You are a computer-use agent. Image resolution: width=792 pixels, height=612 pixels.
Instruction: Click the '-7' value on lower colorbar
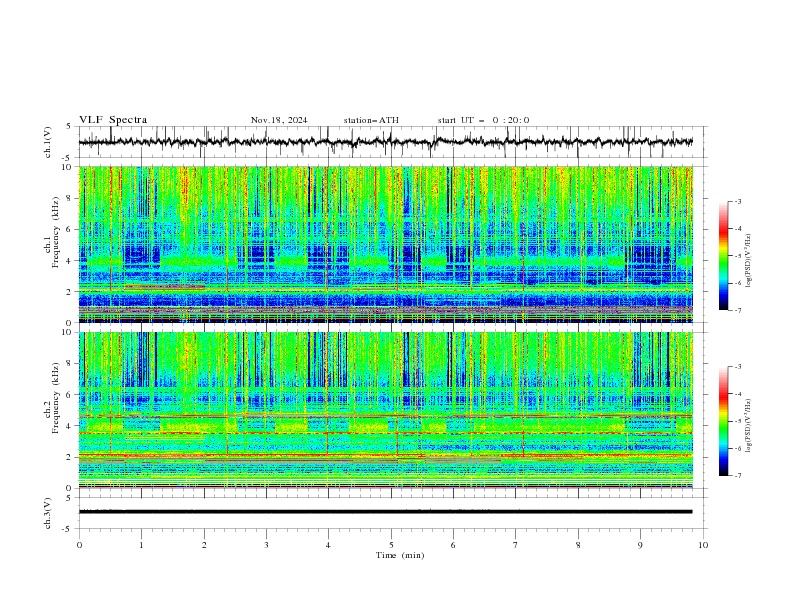click(737, 475)
